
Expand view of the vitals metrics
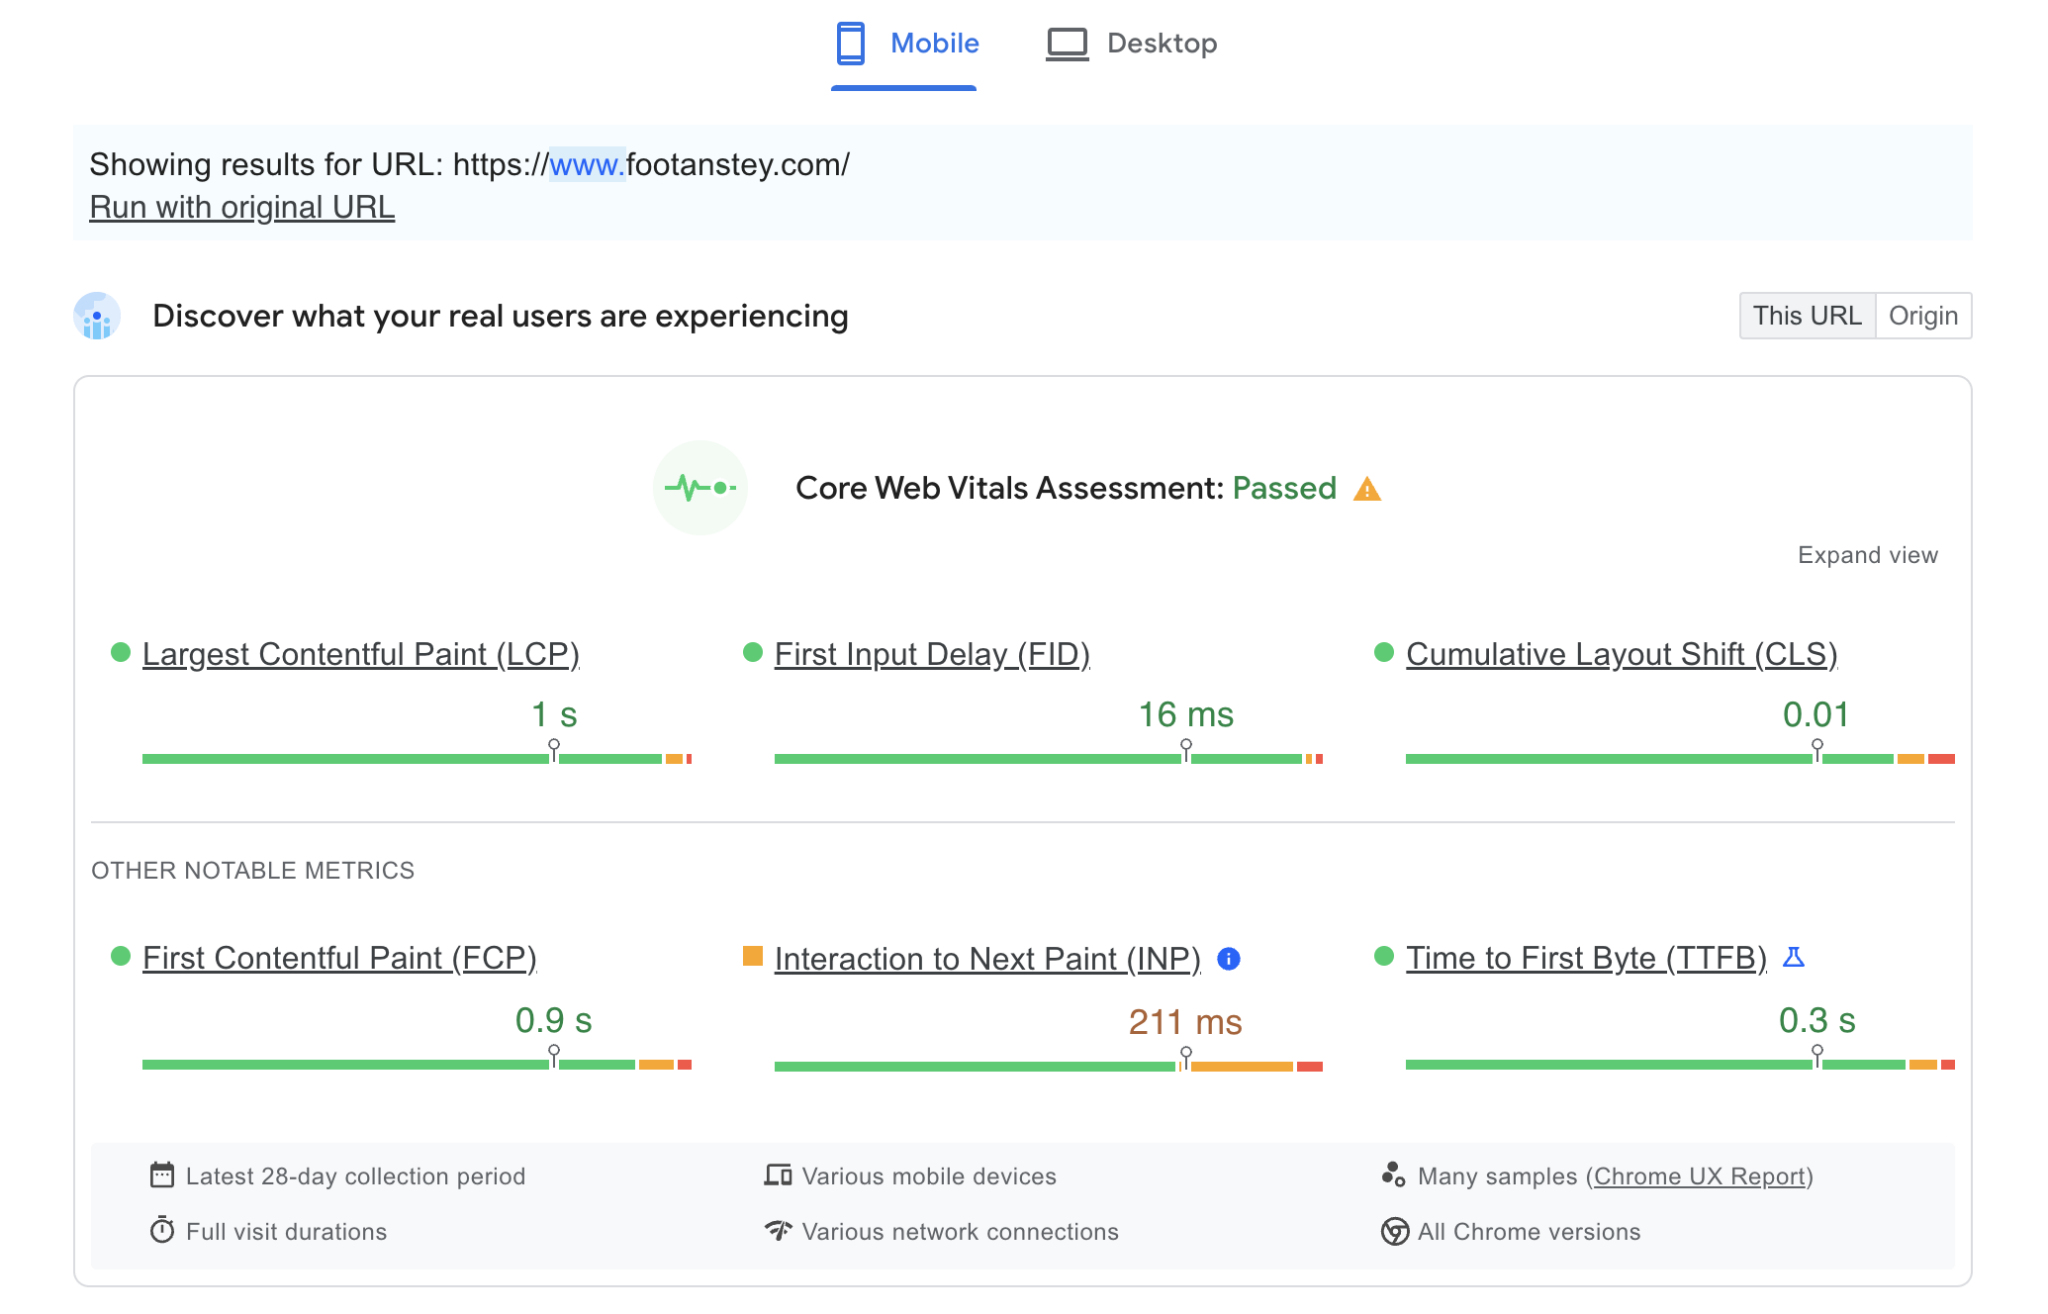1867,555
